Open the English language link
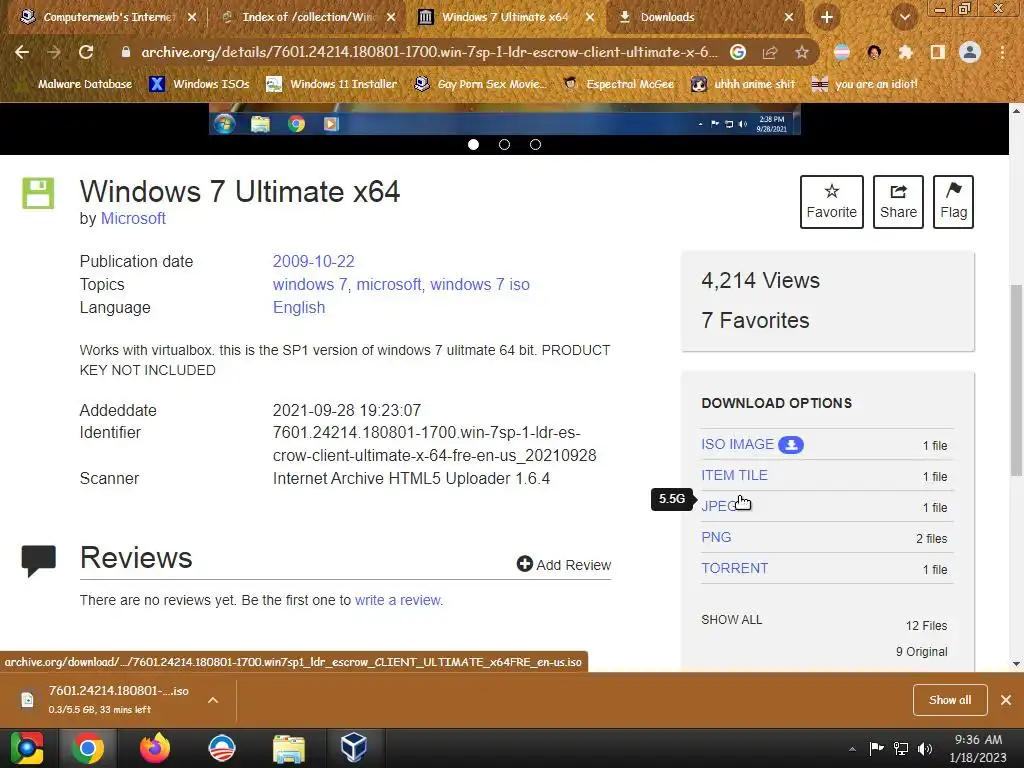Viewport: 1024px width, 768px height. 299,308
